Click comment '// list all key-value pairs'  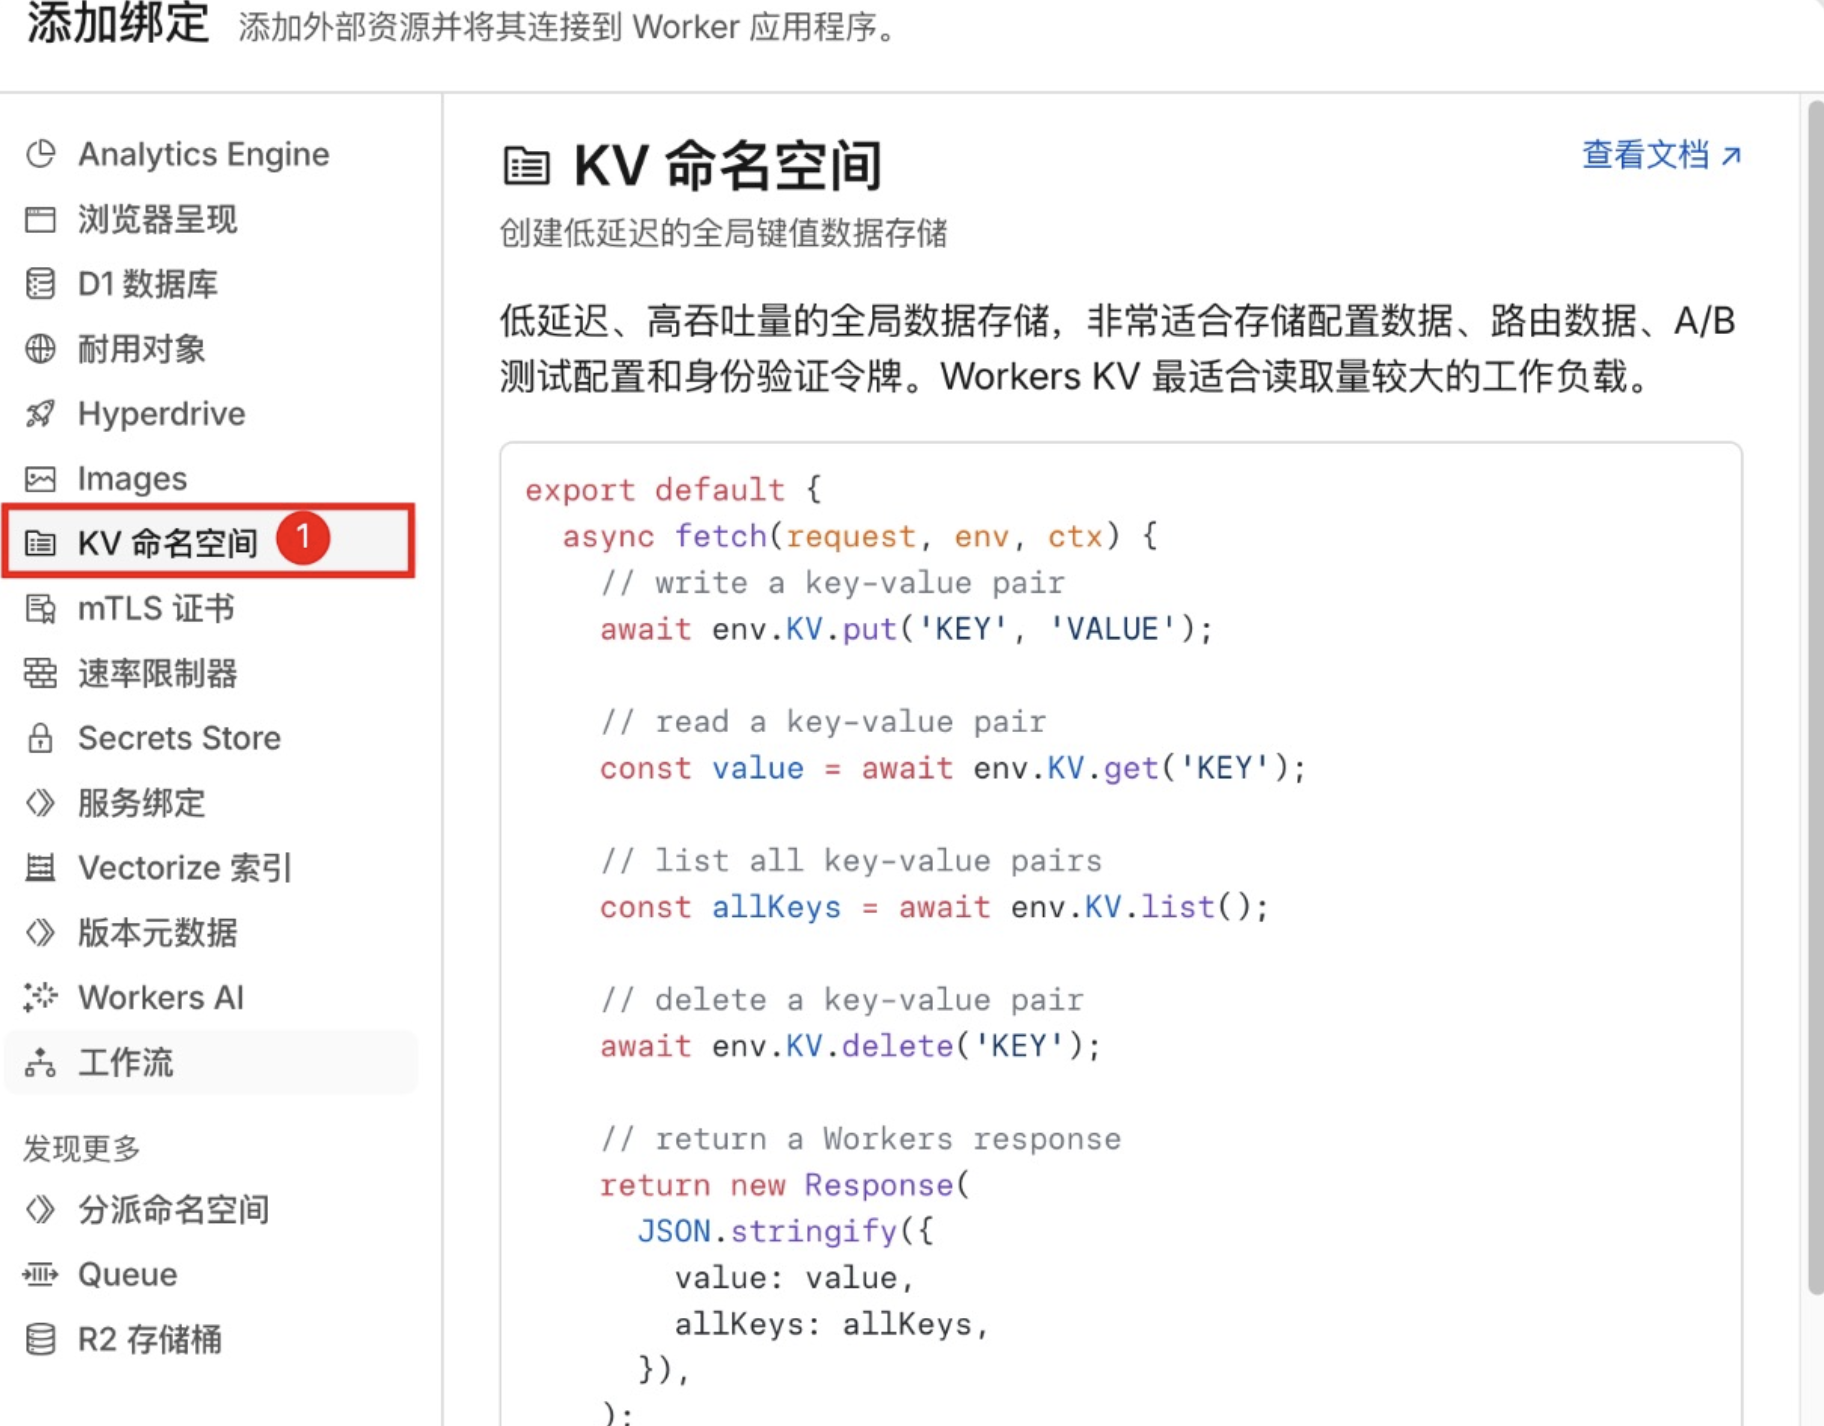850,861
